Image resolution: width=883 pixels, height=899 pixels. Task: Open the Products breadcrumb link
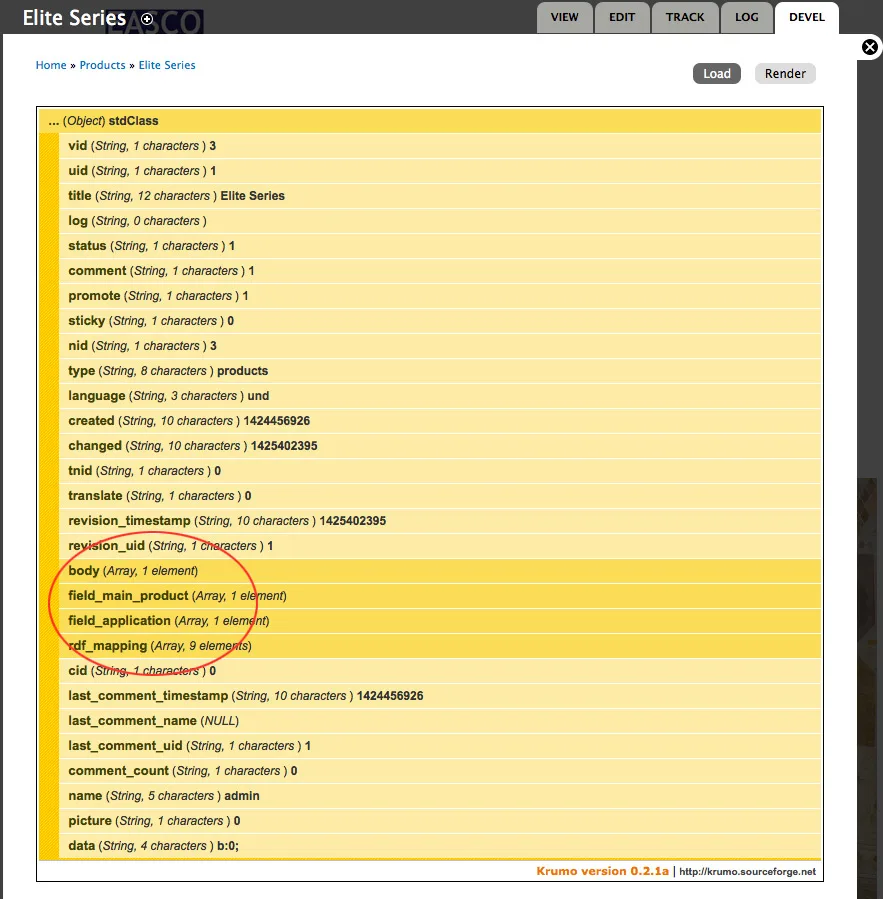coord(102,65)
